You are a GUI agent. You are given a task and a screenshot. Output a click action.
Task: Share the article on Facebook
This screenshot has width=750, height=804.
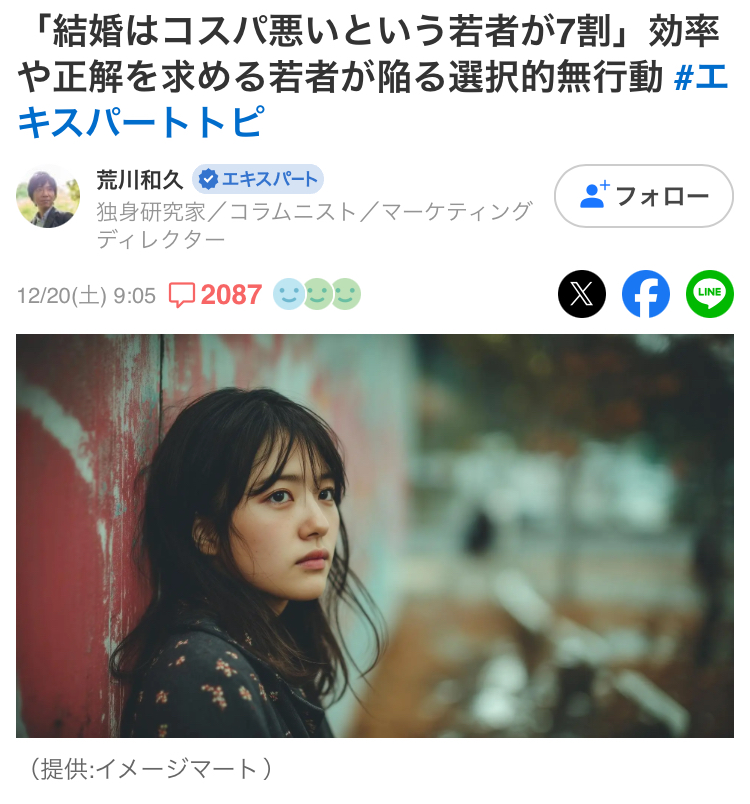645,294
